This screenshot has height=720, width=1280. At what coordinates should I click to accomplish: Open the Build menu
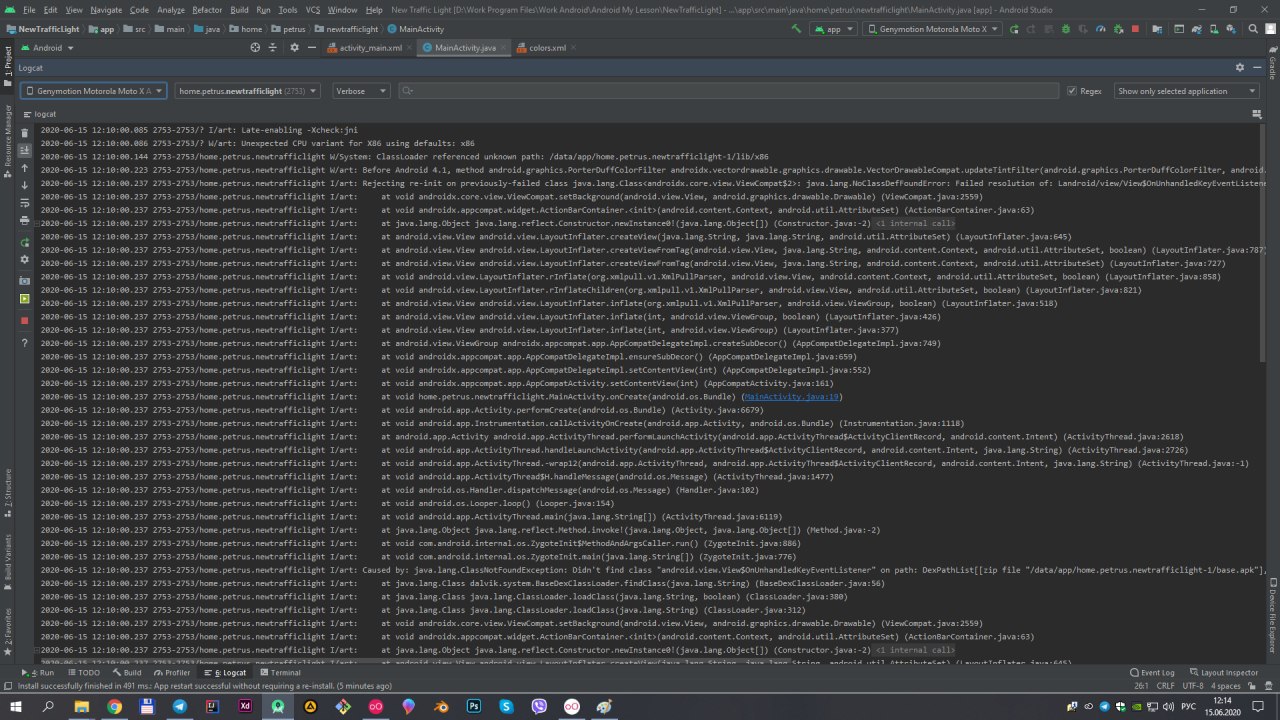coord(239,9)
